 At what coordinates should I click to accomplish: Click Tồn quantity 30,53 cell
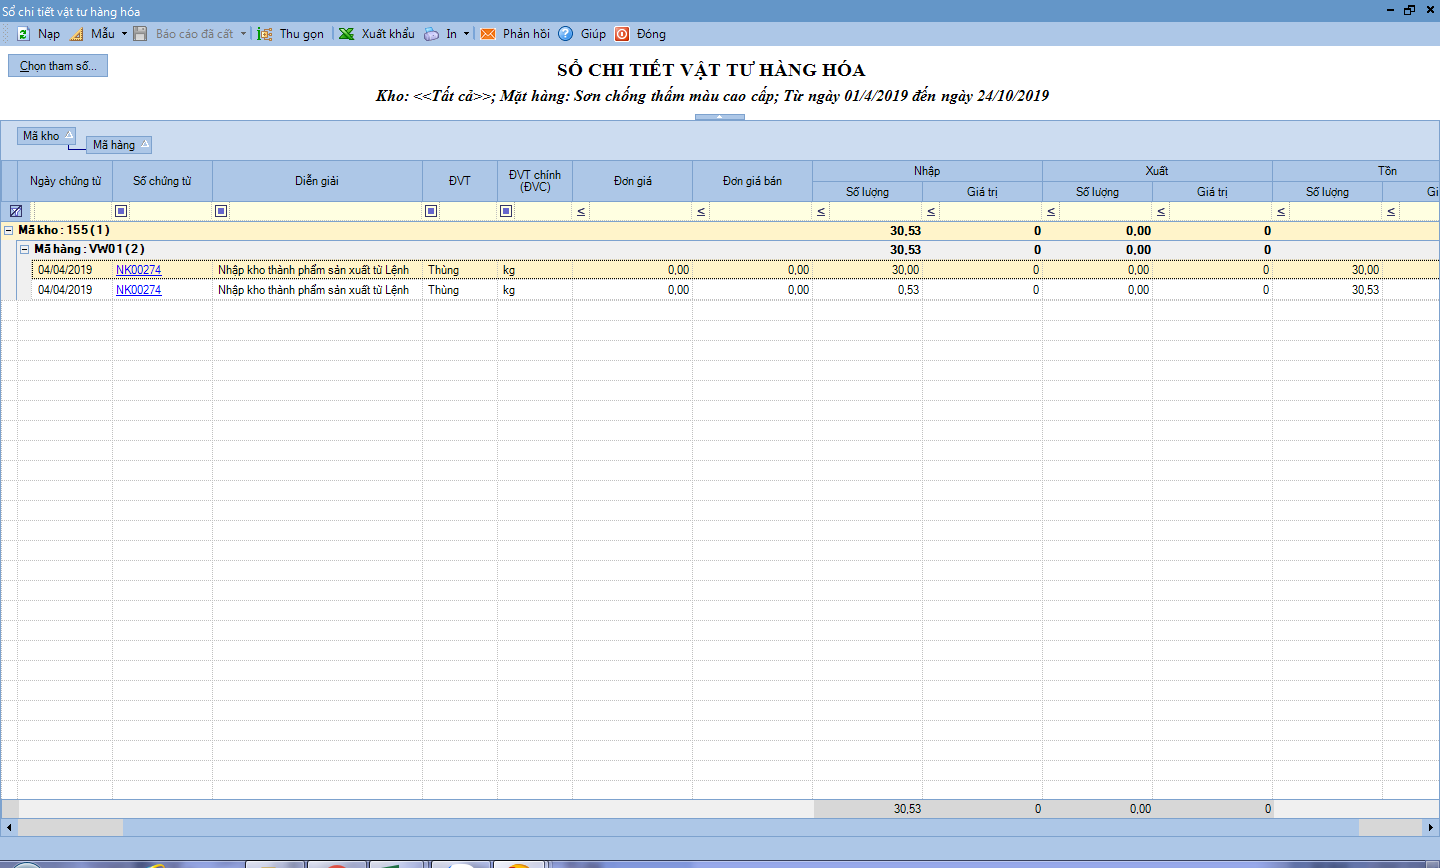point(1327,290)
